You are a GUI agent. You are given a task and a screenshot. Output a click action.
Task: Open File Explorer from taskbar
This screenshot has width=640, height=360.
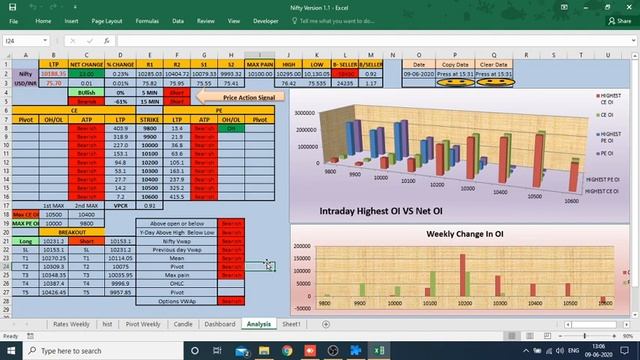pyautogui.click(x=264, y=351)
